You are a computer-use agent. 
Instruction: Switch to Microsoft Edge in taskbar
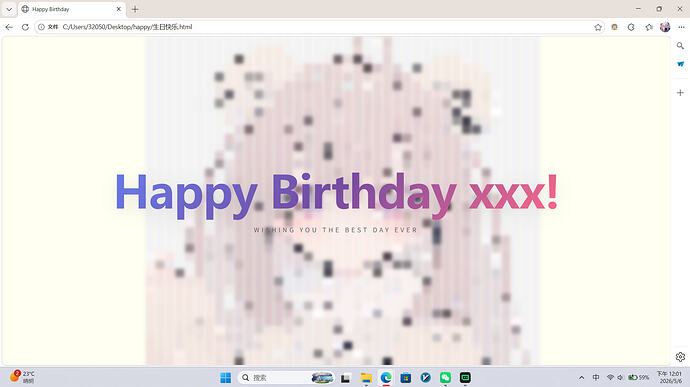coord(386,378)
